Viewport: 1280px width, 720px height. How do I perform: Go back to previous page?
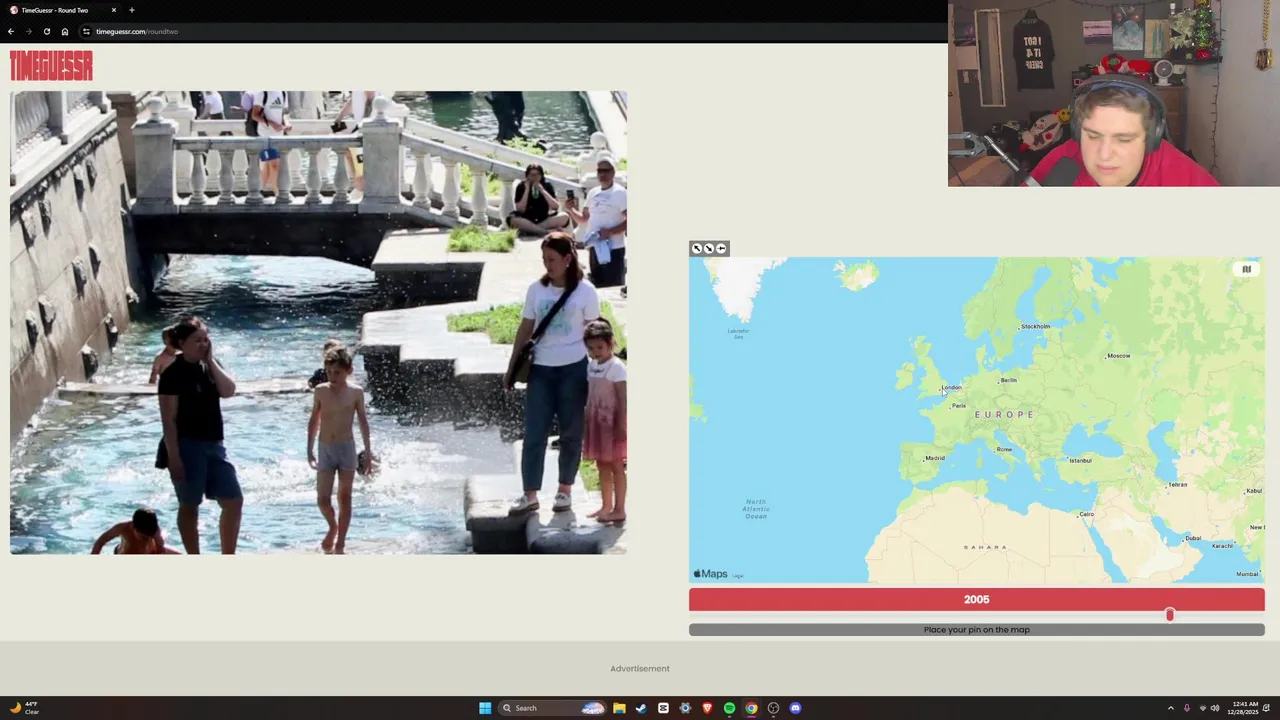[x=11, y=31]
